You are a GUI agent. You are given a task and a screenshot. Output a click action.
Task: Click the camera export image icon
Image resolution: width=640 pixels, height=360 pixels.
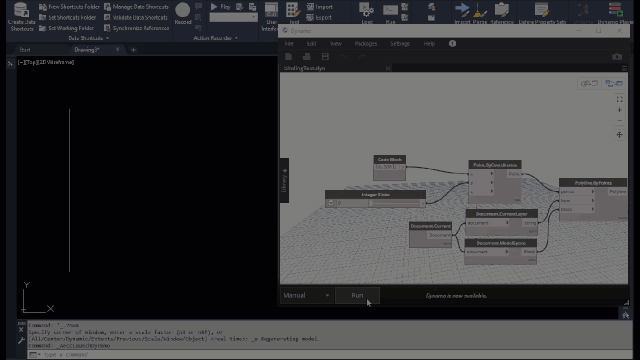coord(617,57)
